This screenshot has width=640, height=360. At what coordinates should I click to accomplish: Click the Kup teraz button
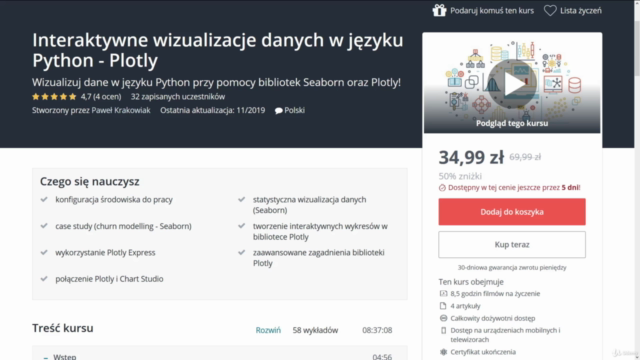512,244
